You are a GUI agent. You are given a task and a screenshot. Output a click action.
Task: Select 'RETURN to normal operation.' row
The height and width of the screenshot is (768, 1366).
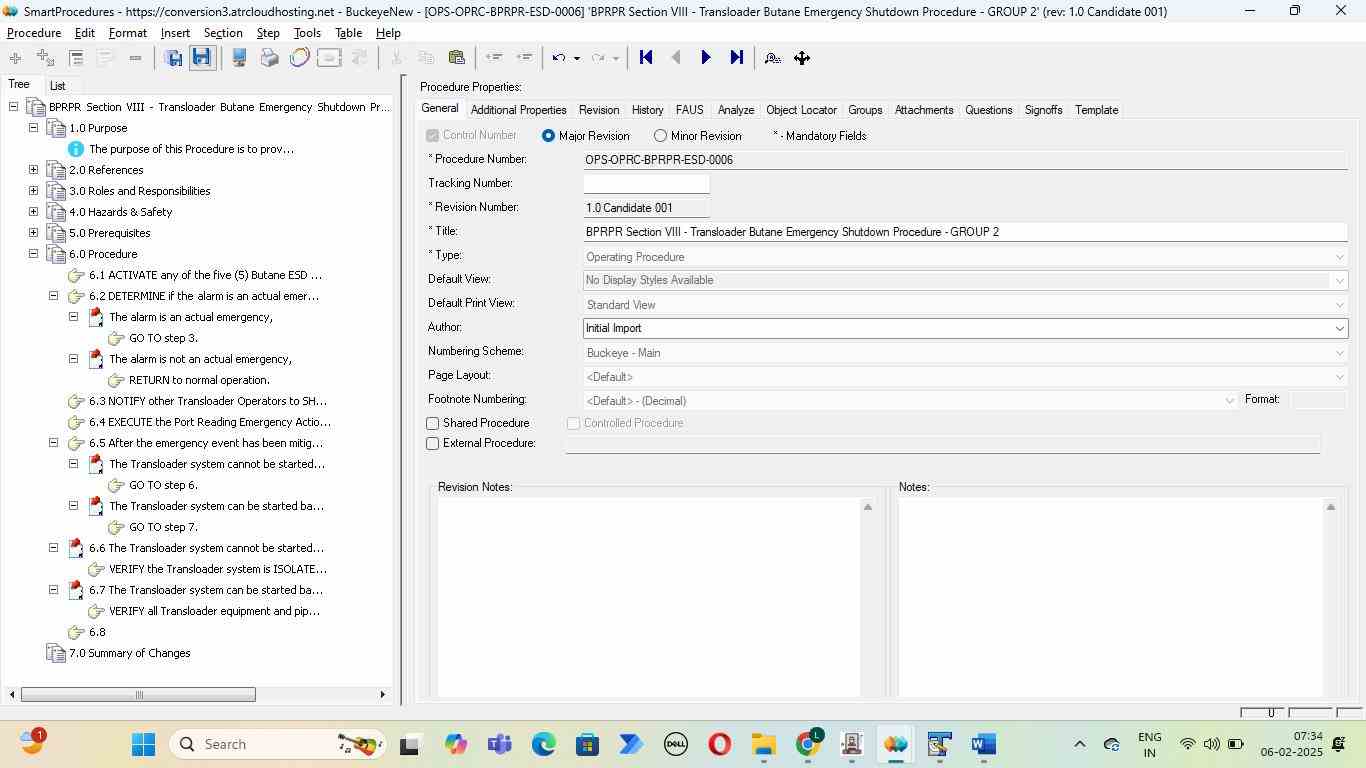tap(199, 380)
